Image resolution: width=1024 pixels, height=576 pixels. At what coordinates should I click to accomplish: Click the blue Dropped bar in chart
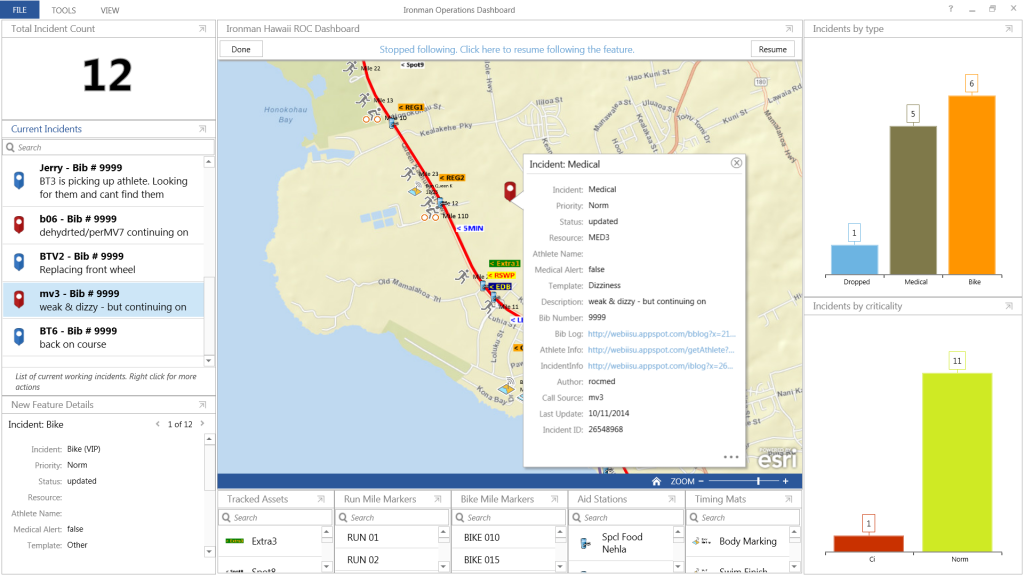point(854,259)
